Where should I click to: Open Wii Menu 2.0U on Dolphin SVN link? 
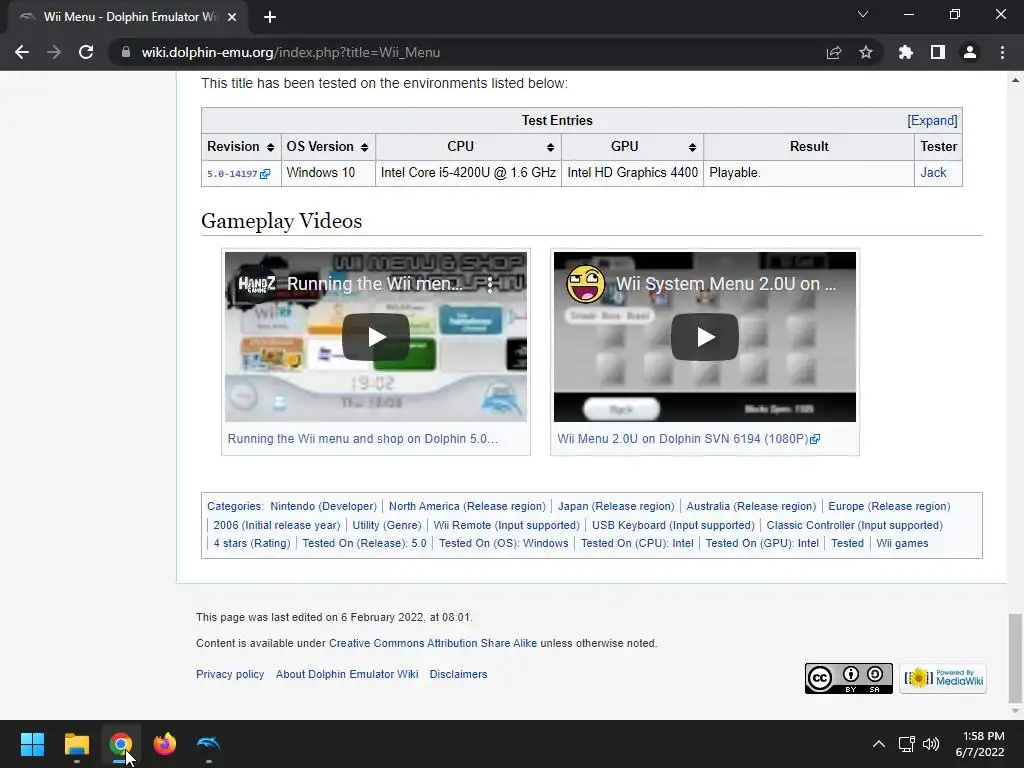pos(688,439)
